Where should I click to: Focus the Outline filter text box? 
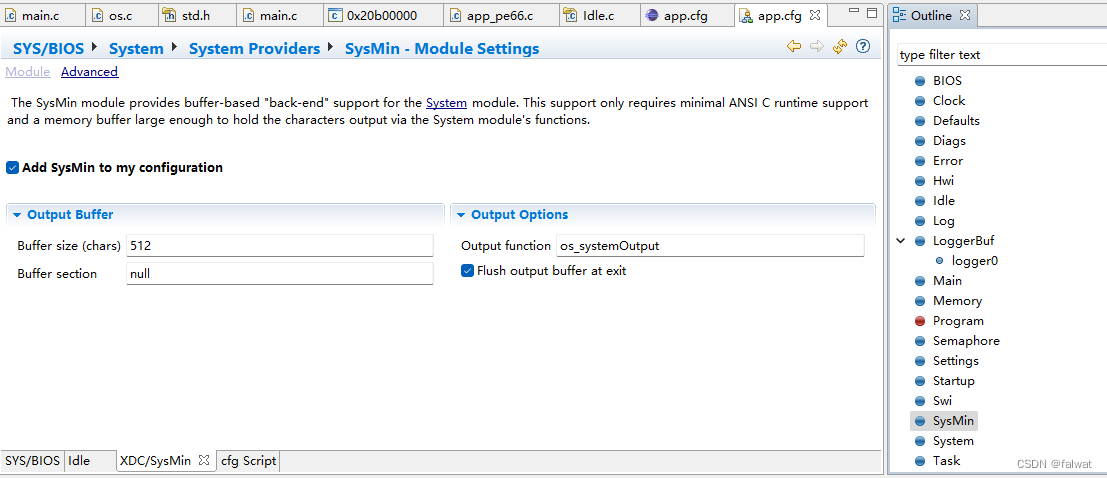1002,55
